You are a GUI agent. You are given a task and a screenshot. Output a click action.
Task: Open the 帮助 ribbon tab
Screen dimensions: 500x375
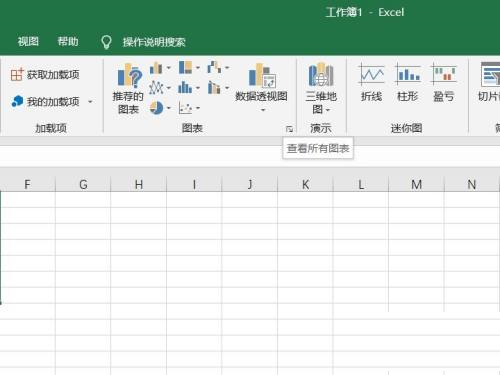[x=68, y=42]
